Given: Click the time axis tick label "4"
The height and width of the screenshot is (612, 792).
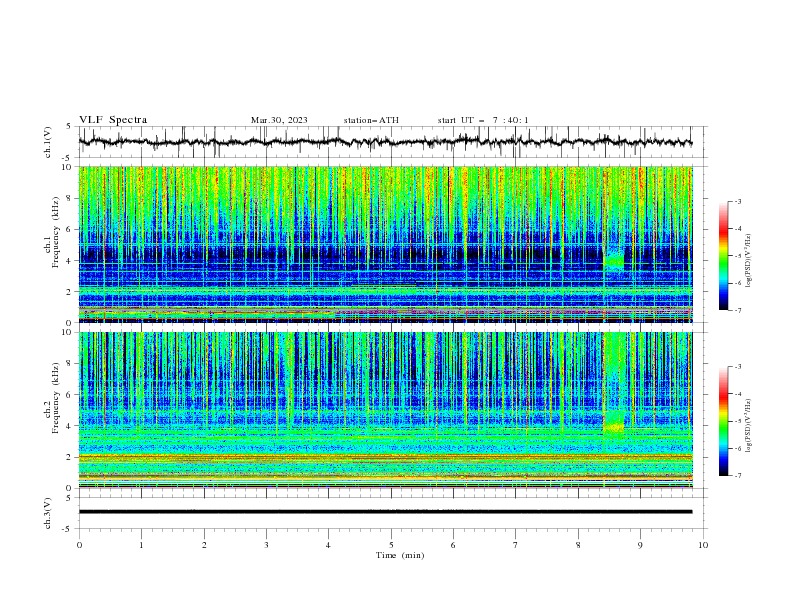Looking at the screenshot, I should [329, 545].
